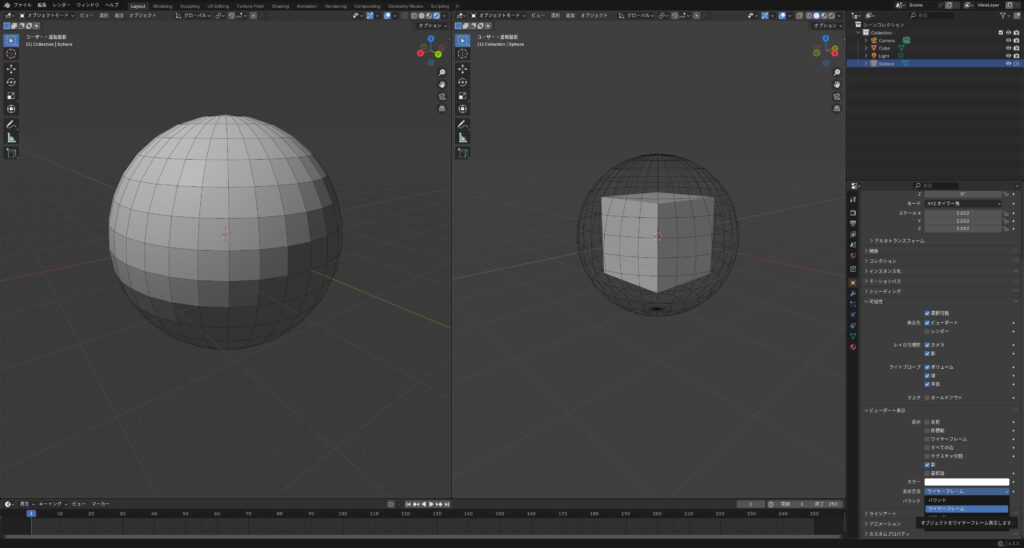Open the Render properties tab icon

(x=853, y=213)
